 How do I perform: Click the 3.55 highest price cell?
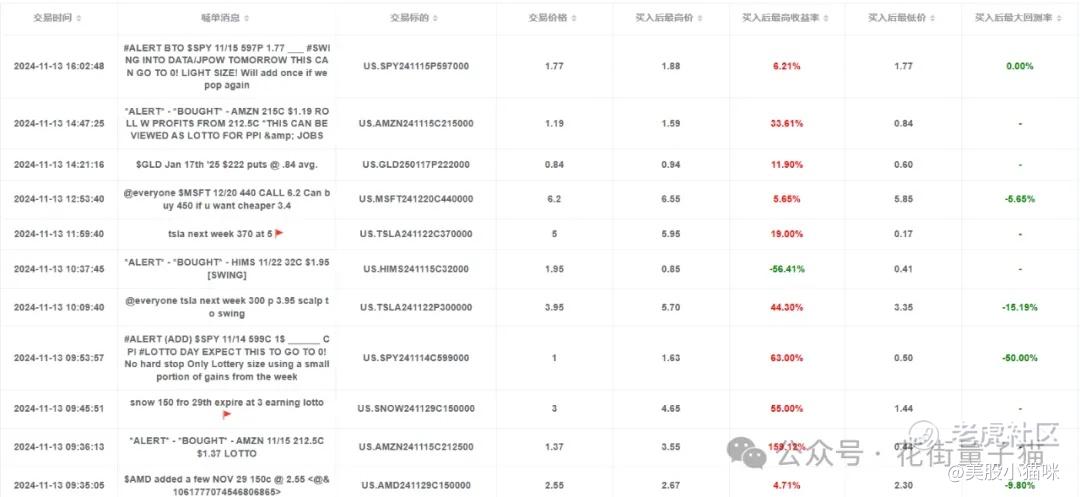tap(670, 447)
